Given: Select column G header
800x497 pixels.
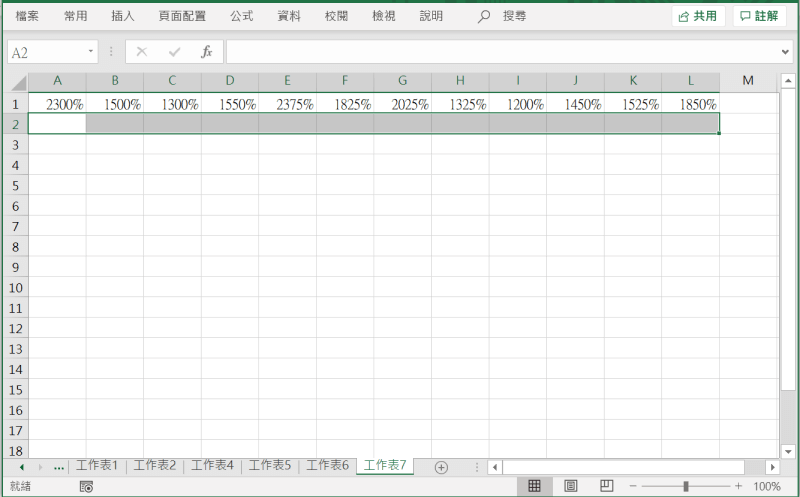Looking at the screenshot, I should [403, 81].
